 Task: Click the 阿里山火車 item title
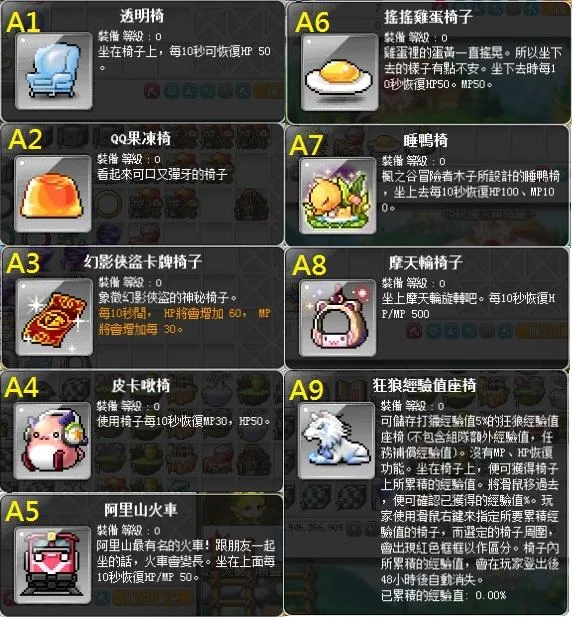click(x=141, y=510)
